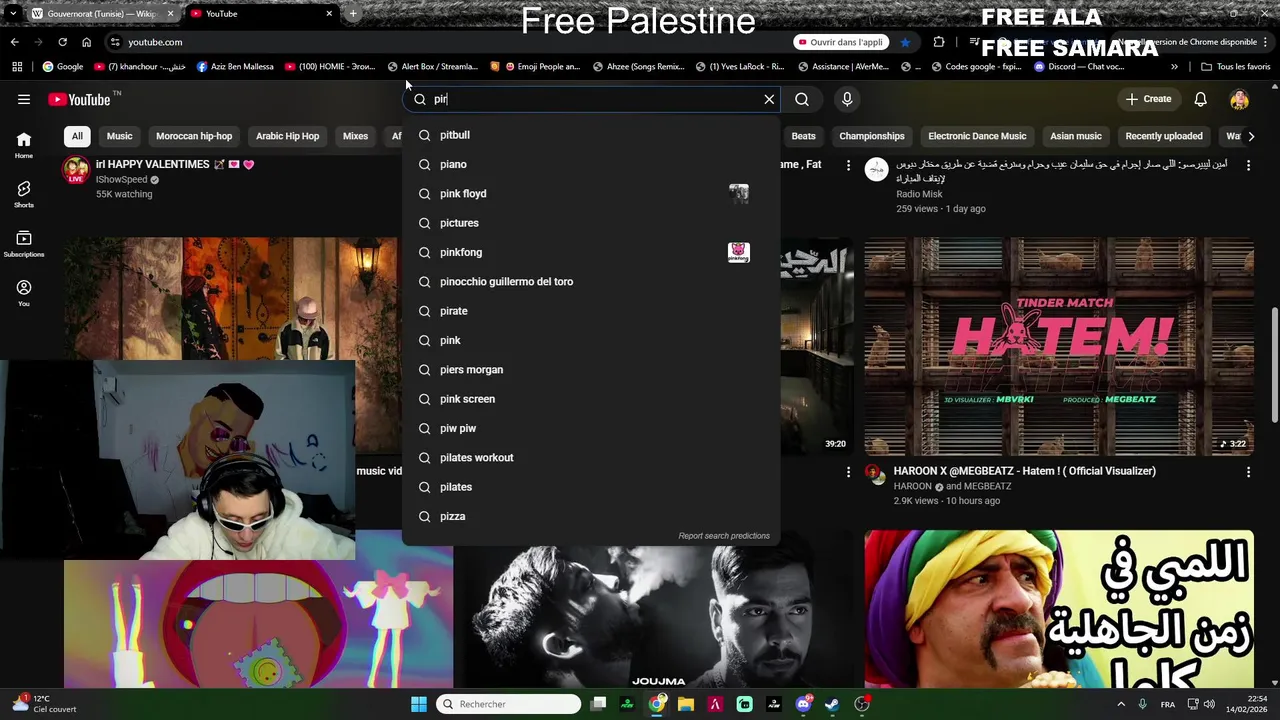
Task: Open Discord from the taskbar
Action: coord(803,704)
